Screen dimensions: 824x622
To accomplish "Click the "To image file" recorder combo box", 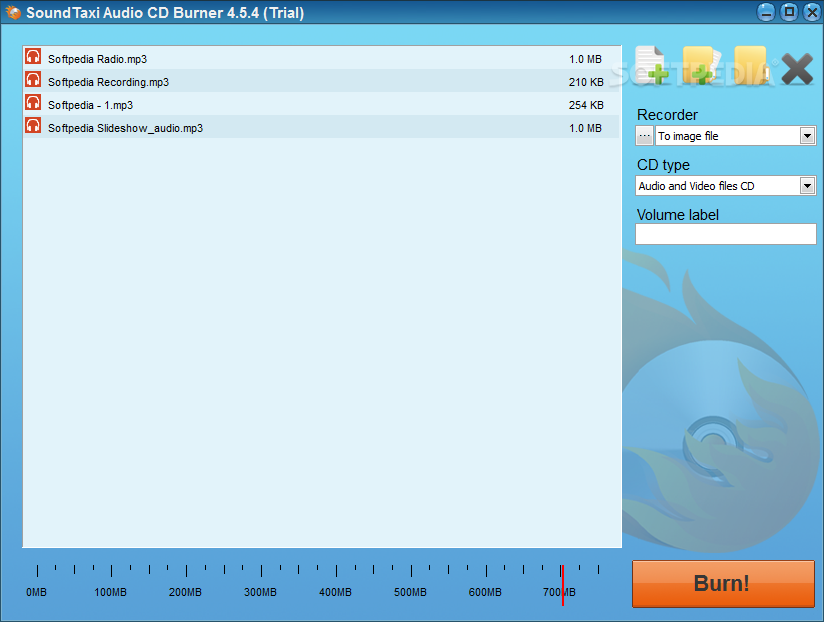I will point(735,136).
